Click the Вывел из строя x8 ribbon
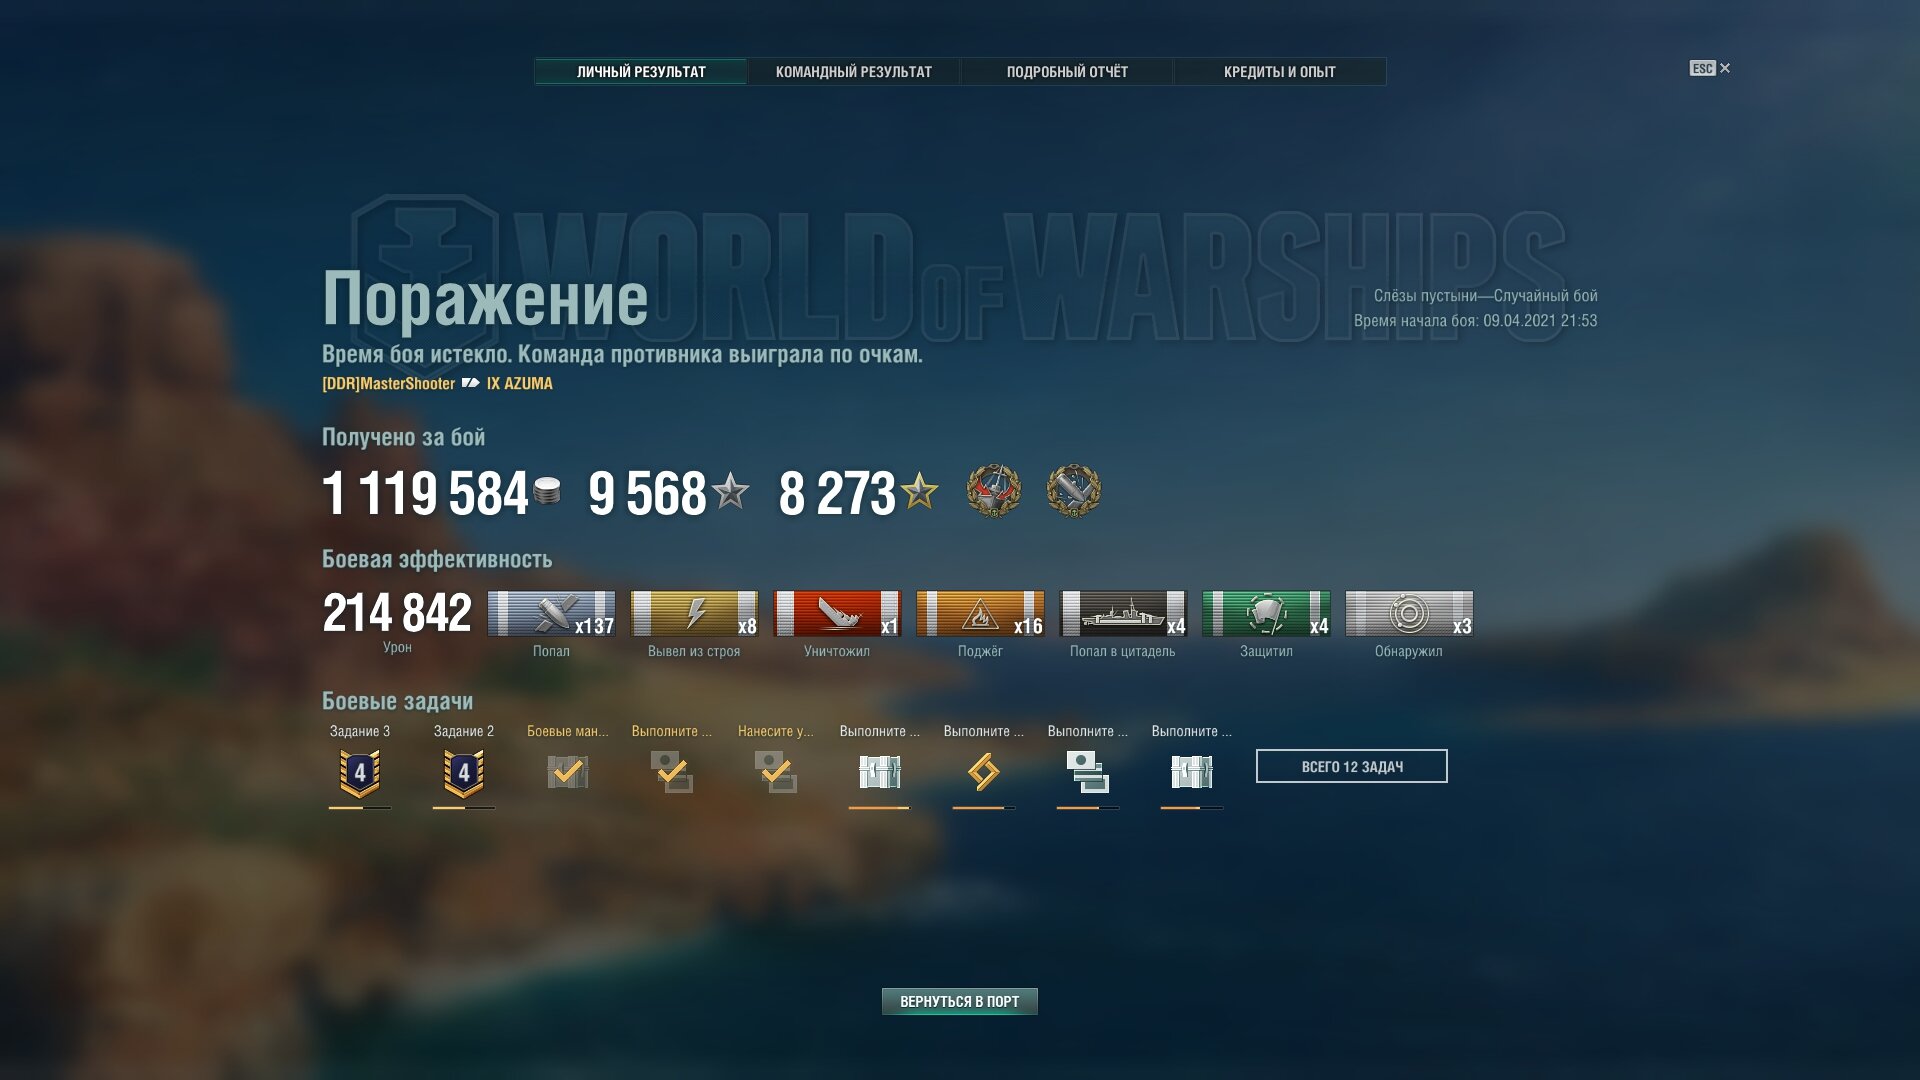The width and height of the screenshot is (1920, 1080). tap(694, 614)
